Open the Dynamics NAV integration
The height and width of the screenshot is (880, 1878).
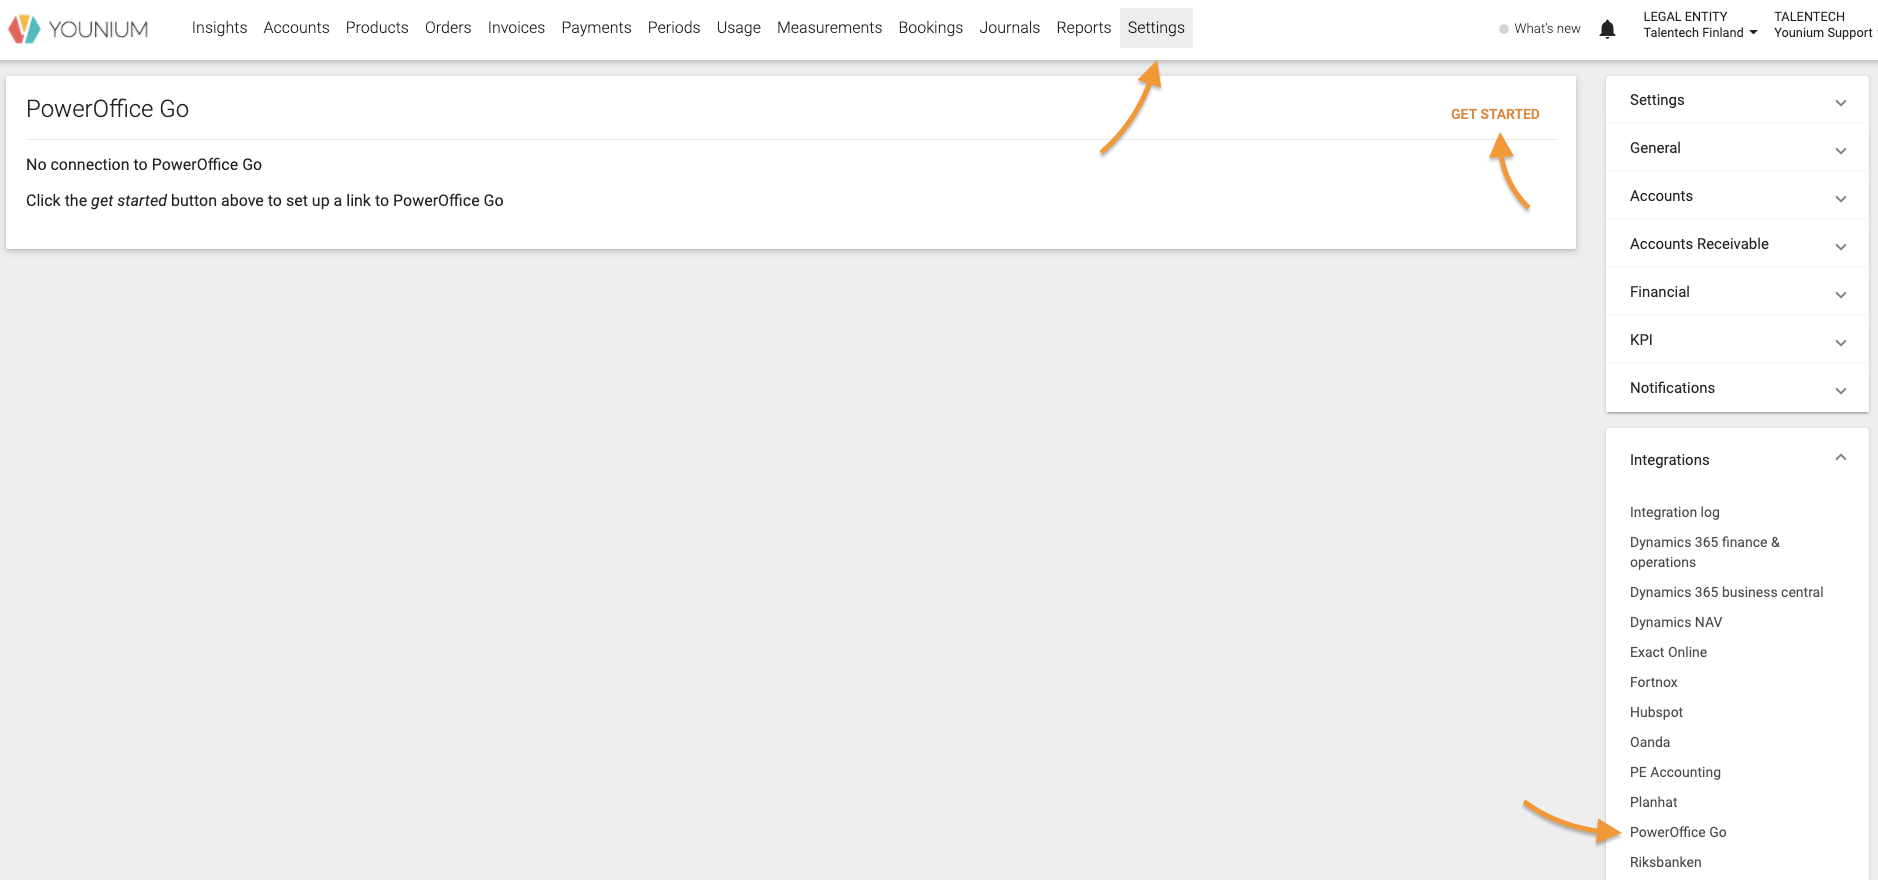(1676, 622)
